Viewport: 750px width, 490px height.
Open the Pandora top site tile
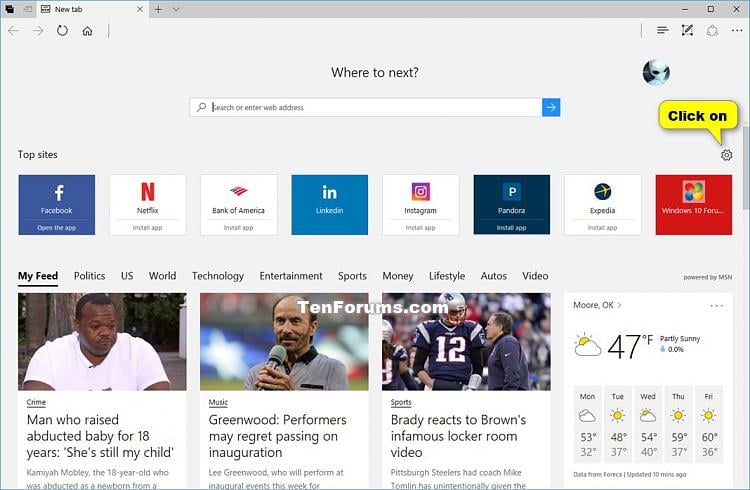tap(512, 205)
